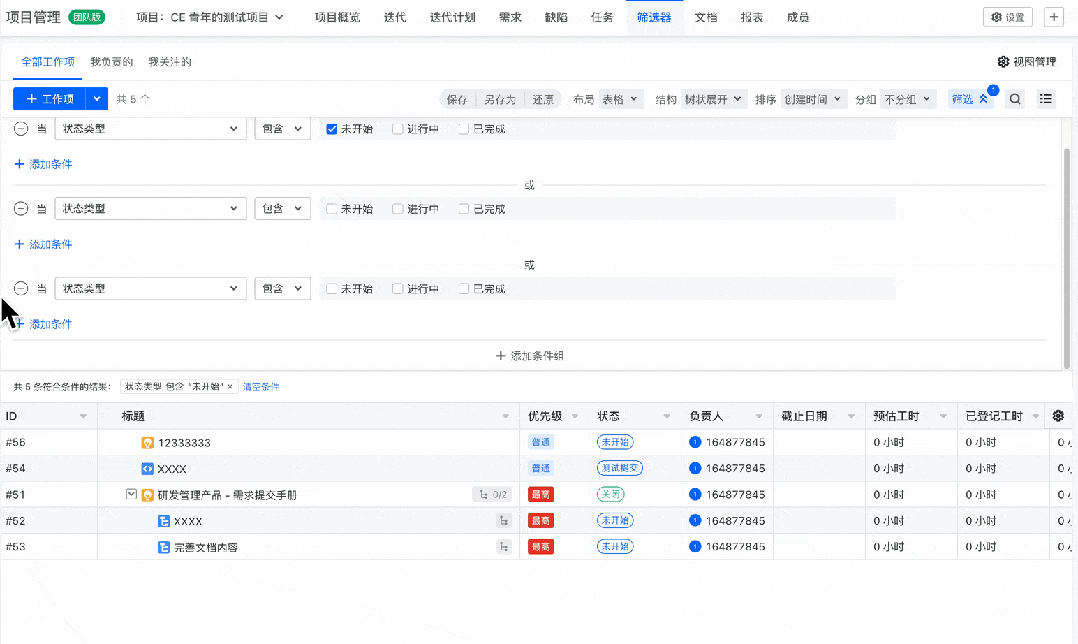The image size is (1078, 644).
Task: Click the search magnifier icon in toolbar
Action: tap(1015, 99)
